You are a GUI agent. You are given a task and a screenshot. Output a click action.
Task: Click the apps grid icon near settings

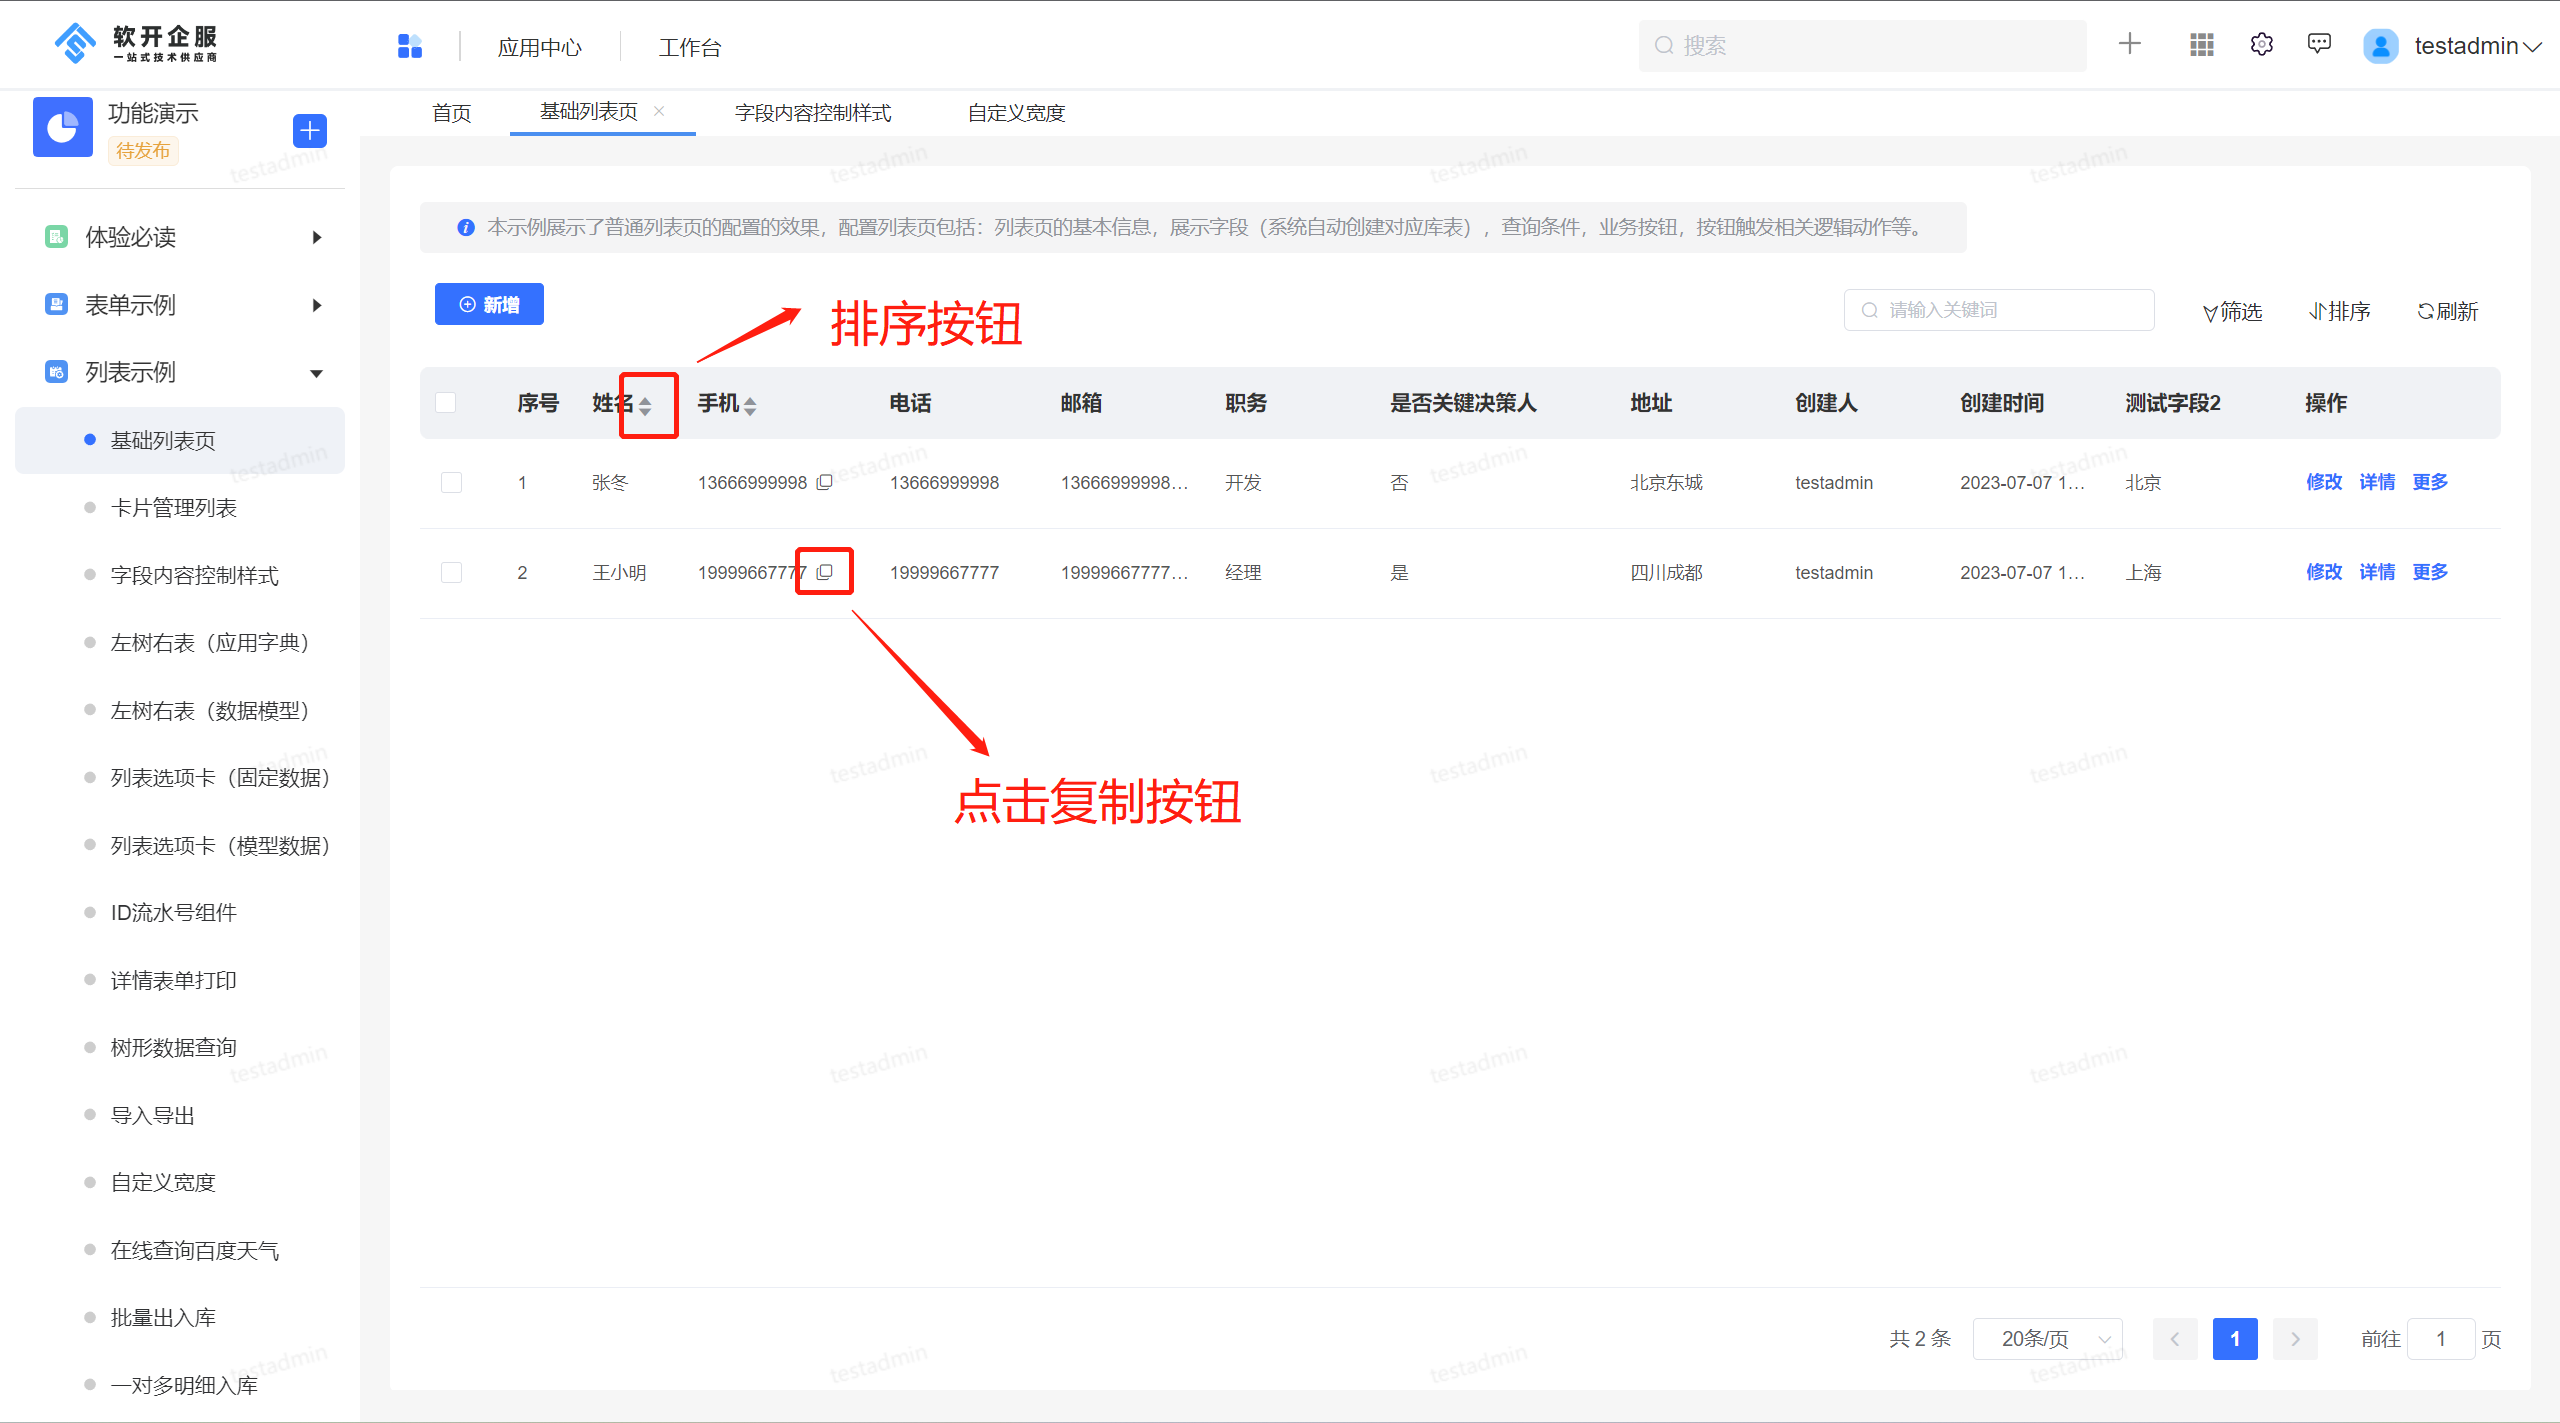(x=2200, y=44)
